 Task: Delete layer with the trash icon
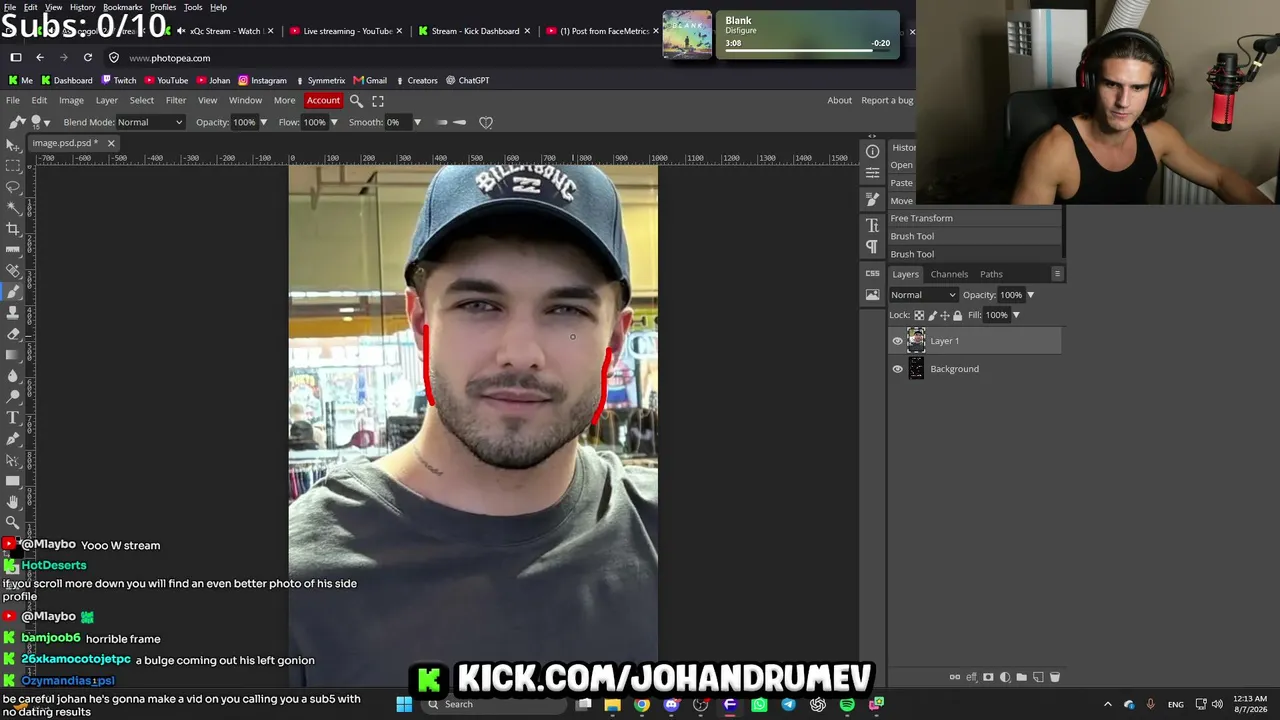[1054, 677]
